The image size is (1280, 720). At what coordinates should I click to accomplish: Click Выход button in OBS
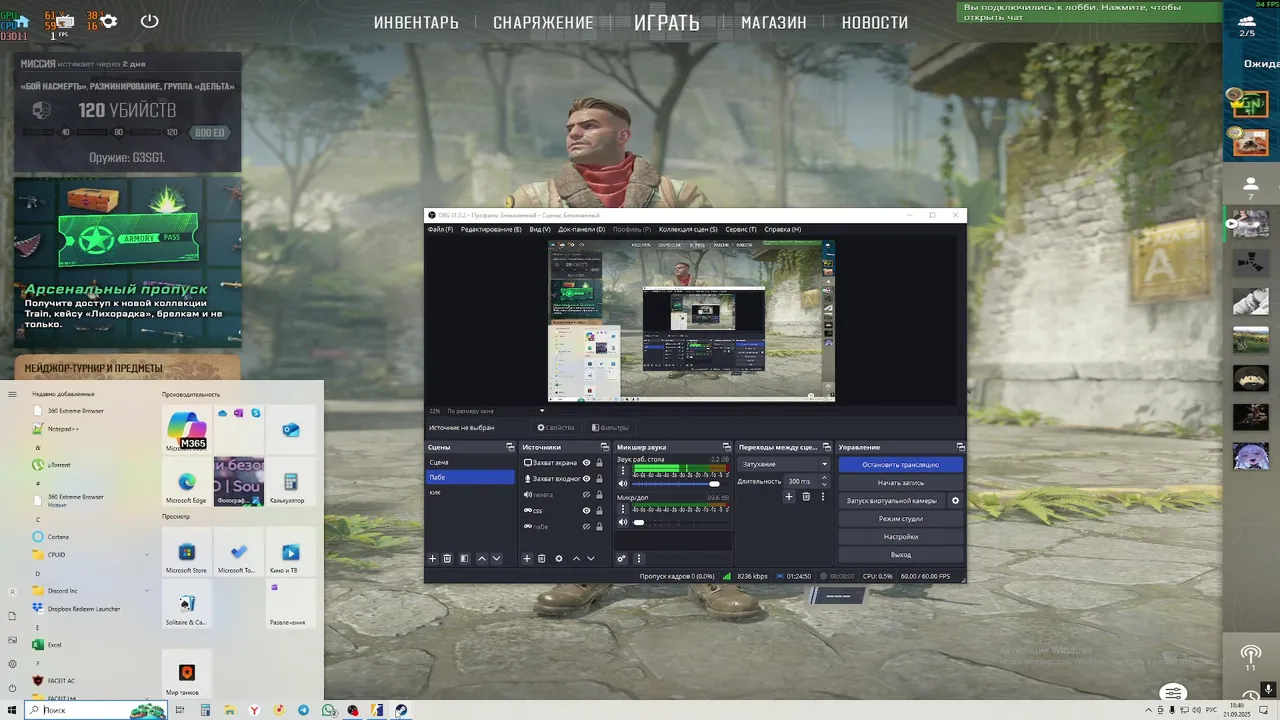tap(900, 555)
